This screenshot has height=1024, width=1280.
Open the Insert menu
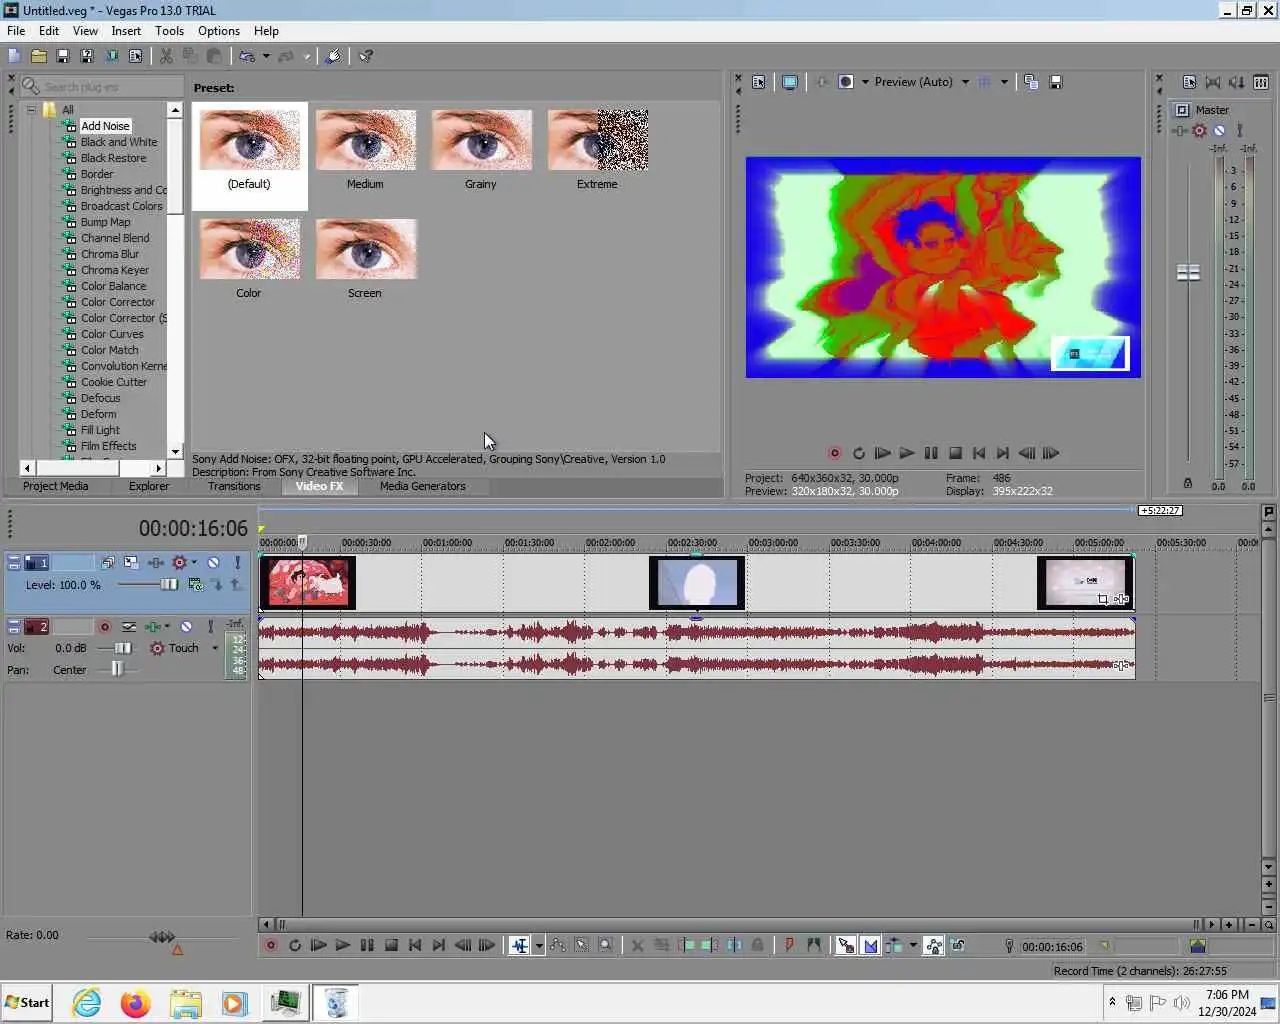[126, 31]
